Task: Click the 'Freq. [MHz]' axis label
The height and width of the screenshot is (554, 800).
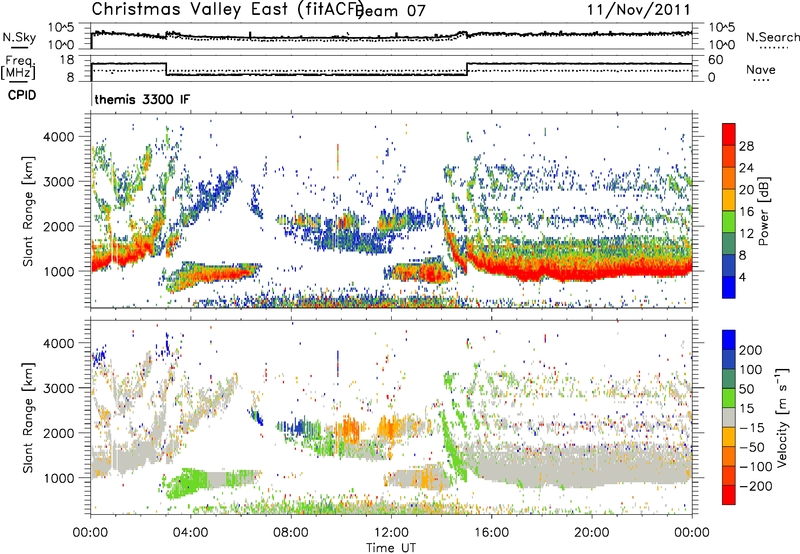Action: pyautogui.click(x=18, y=67)
